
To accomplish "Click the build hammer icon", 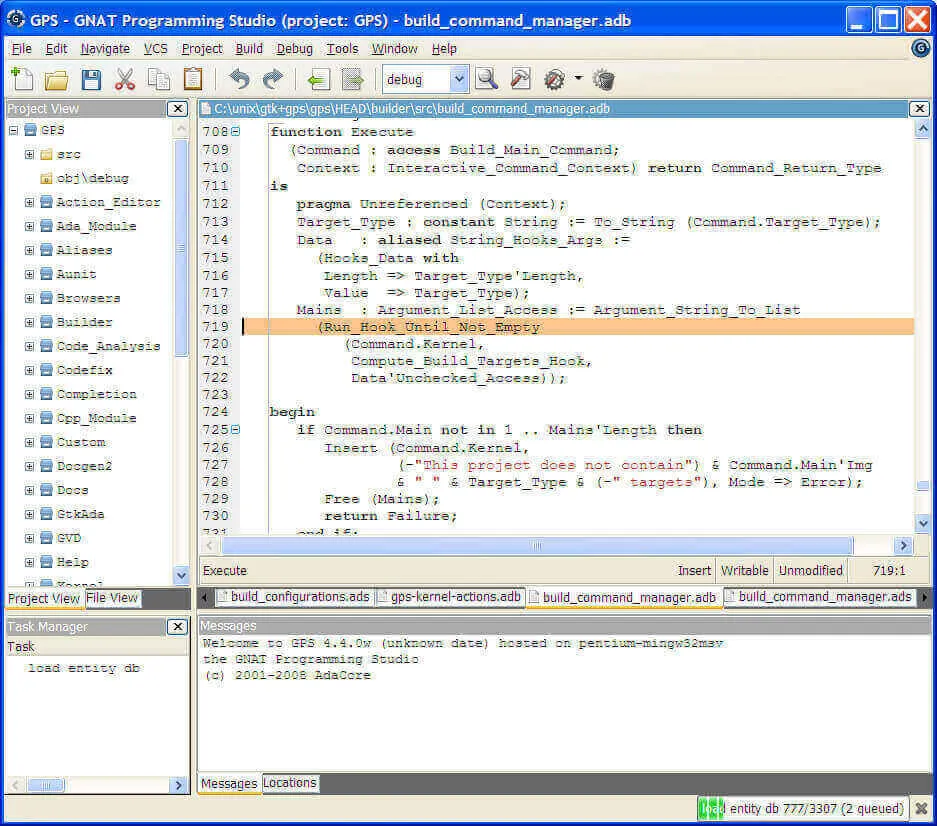I will [520, 79].
